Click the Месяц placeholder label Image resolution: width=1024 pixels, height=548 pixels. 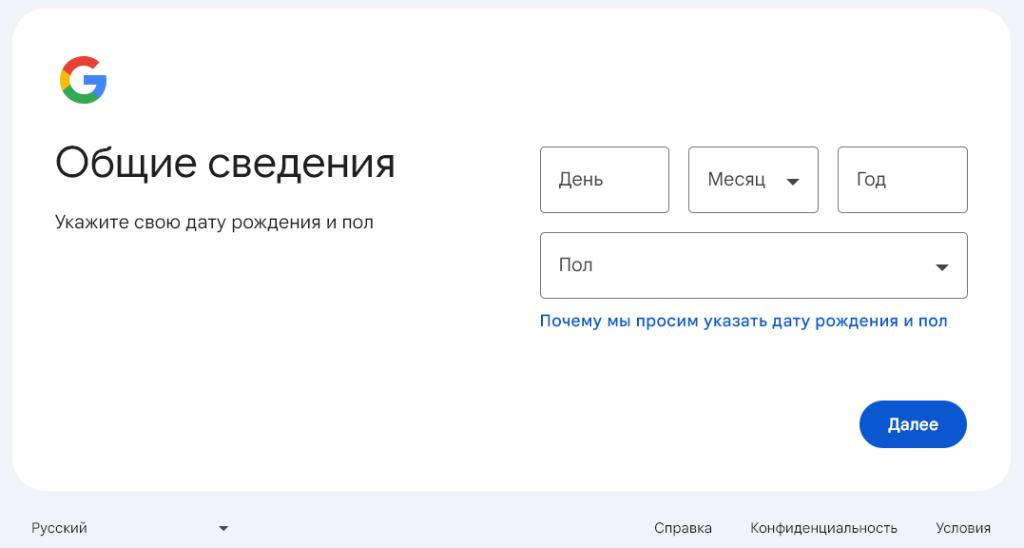[736, 180]
